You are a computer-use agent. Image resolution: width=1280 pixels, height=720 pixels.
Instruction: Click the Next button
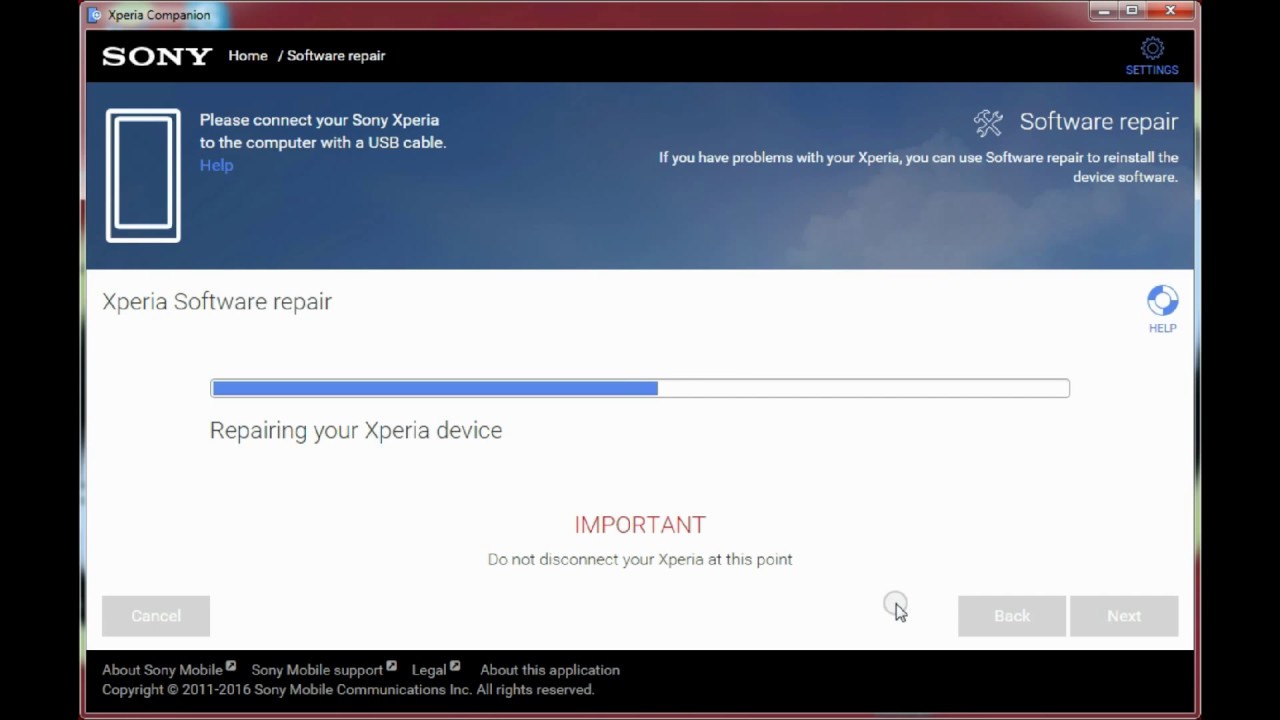(x=1124, y=616)
